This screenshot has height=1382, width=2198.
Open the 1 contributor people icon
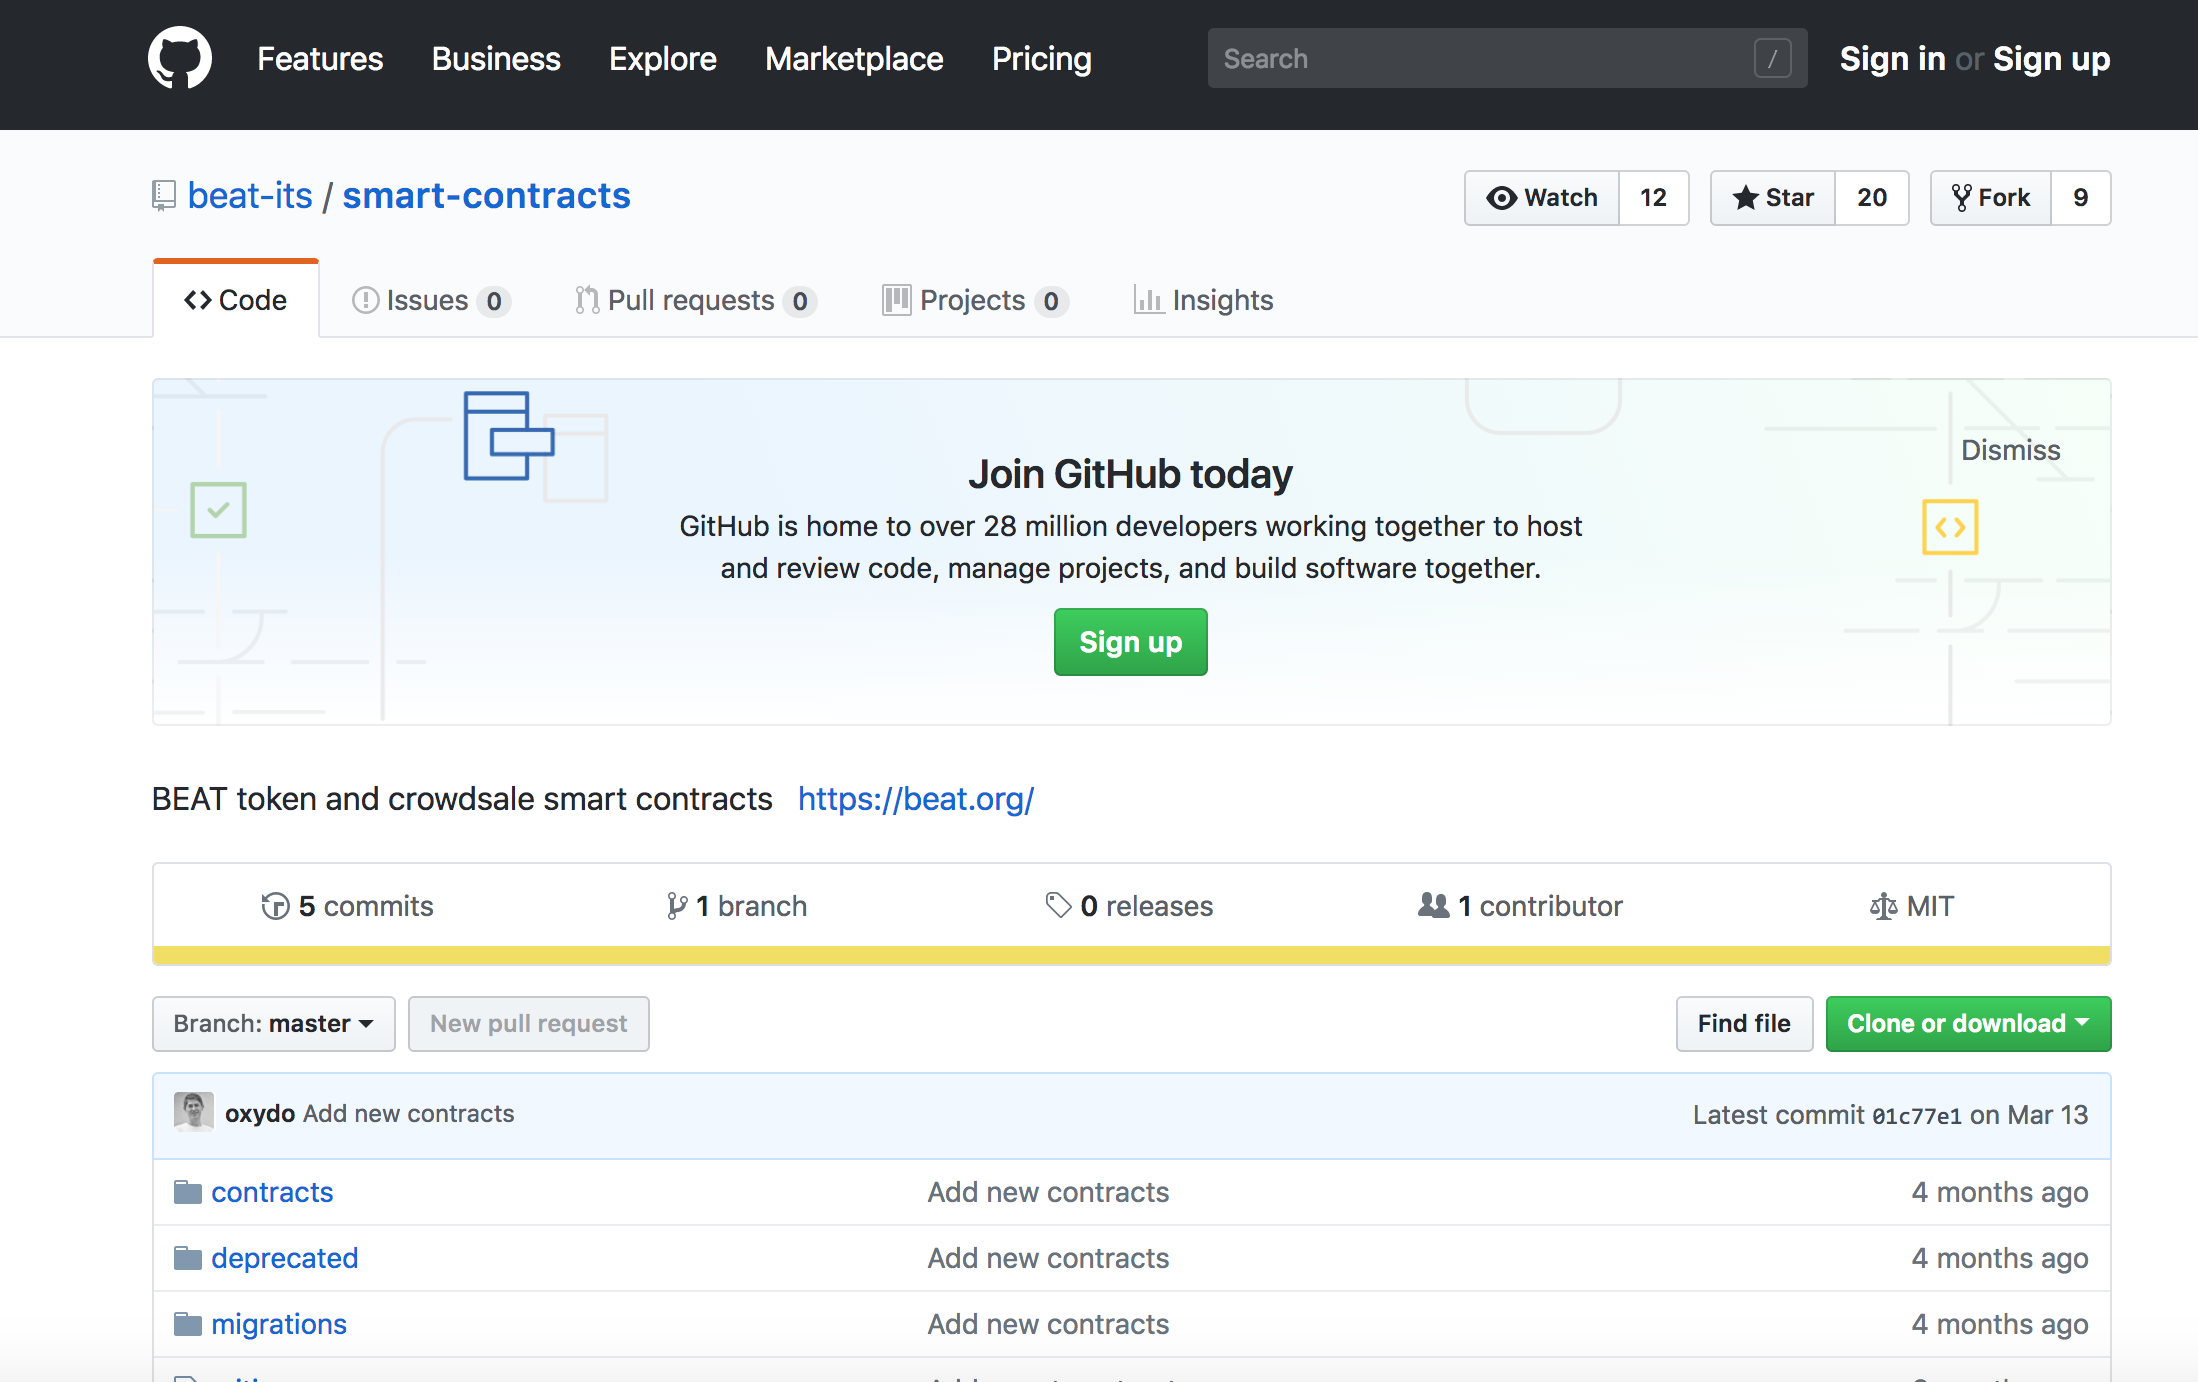point(1433,906)
